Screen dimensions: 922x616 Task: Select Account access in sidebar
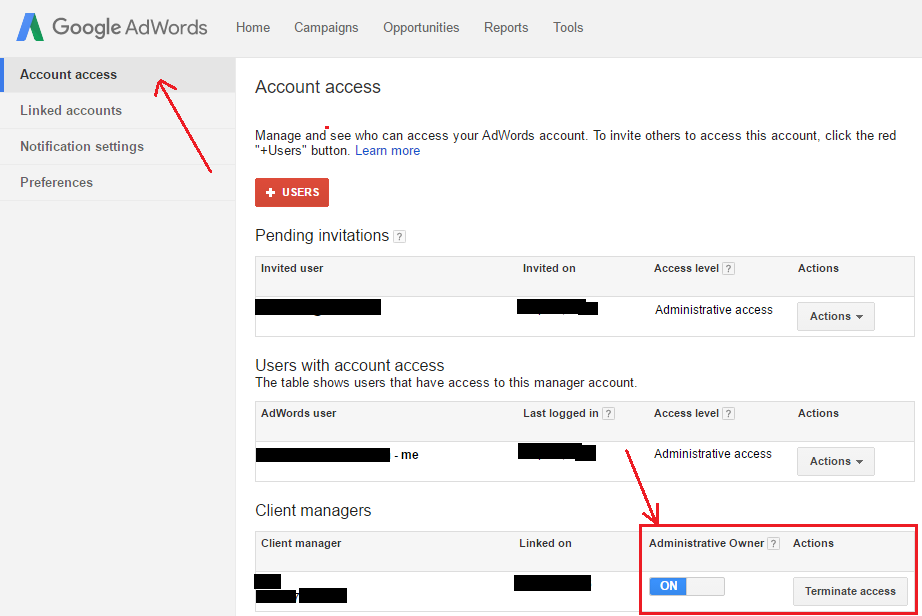(118, 75)
